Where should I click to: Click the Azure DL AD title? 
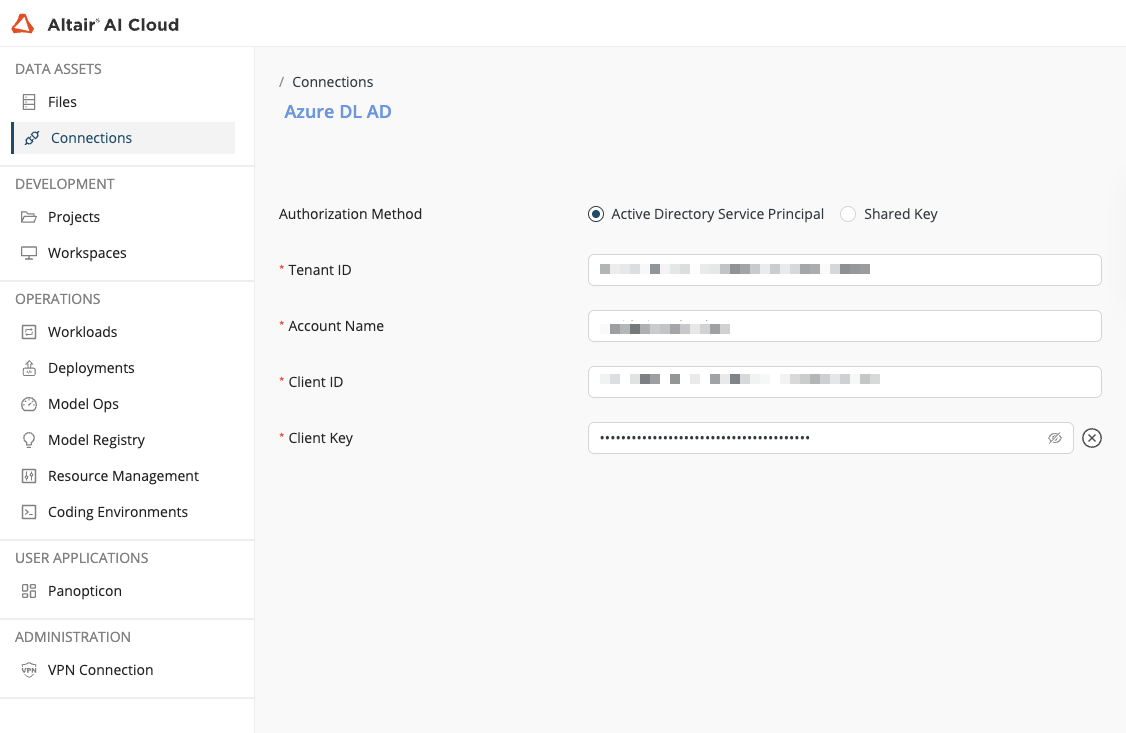(338, 112)
